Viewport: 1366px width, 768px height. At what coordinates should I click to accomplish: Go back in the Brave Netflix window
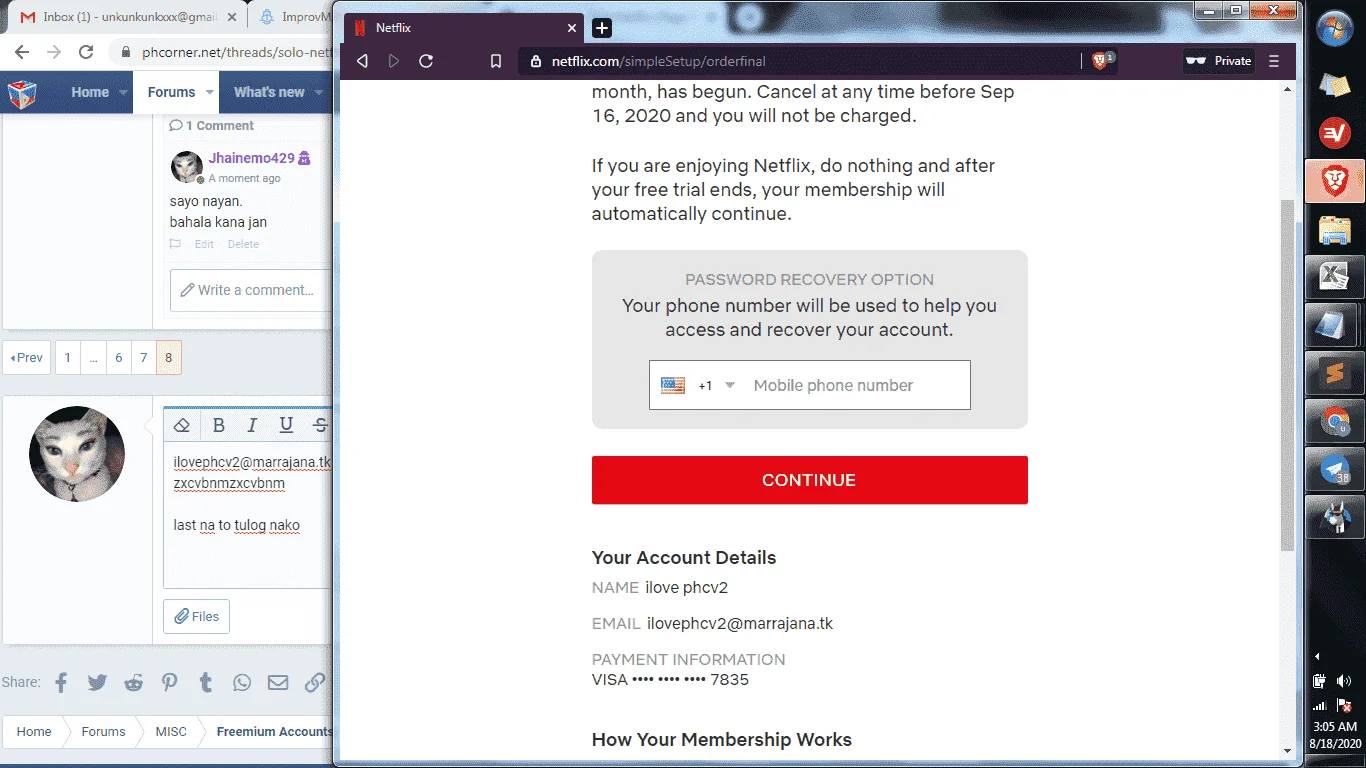pyautogui.click(x=362, y=61)
